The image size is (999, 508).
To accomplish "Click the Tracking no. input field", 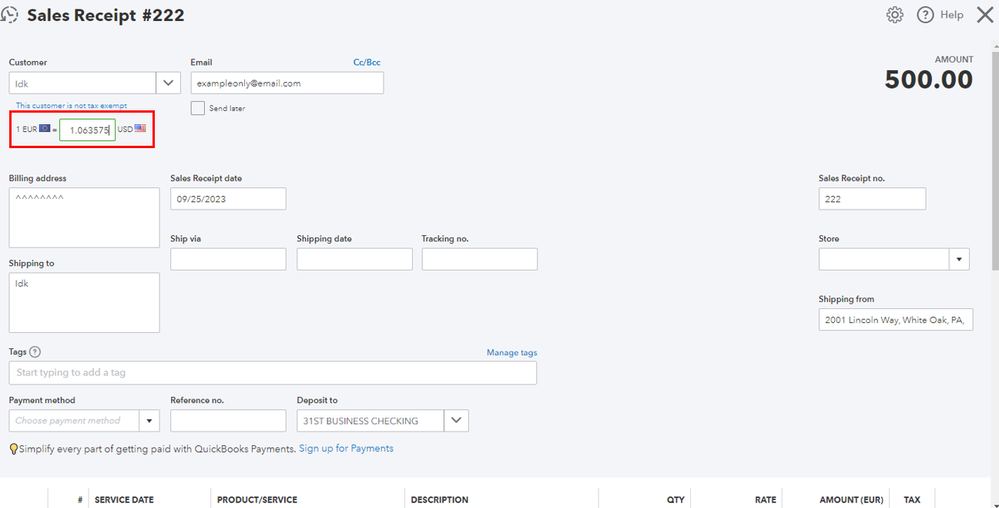I will 479,259.
